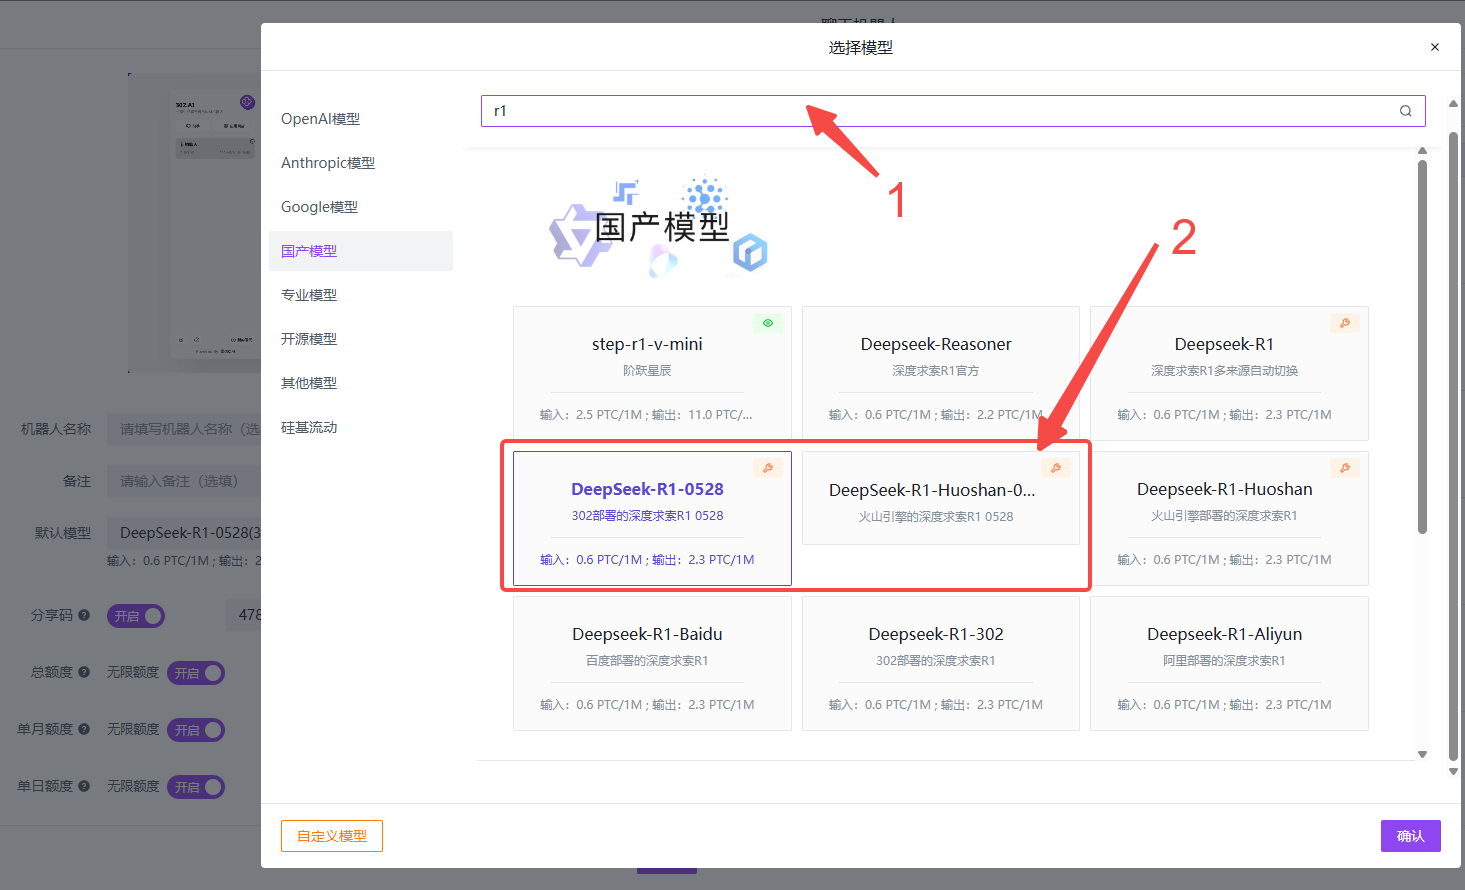This screenshot has width=1465, height=890.
Task: Click help icon next to 分享码
Action: (84, 615)
